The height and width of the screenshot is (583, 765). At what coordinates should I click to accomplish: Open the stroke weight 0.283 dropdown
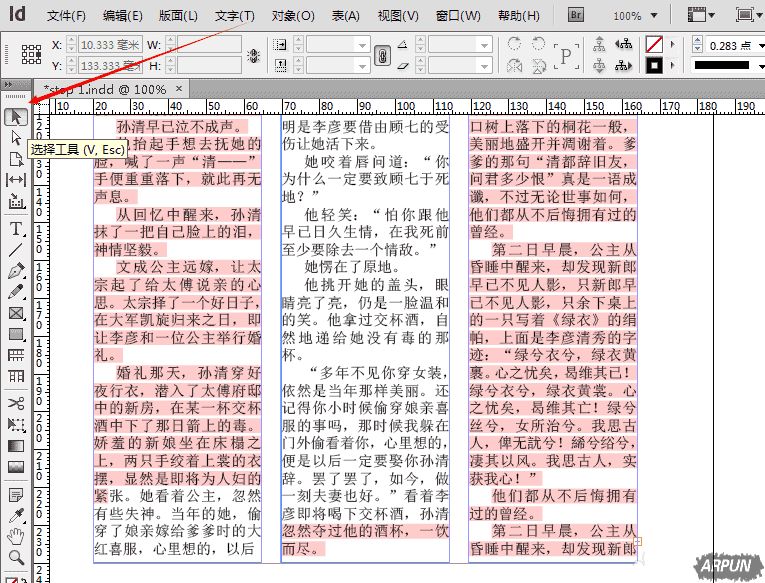click(761, 46)
